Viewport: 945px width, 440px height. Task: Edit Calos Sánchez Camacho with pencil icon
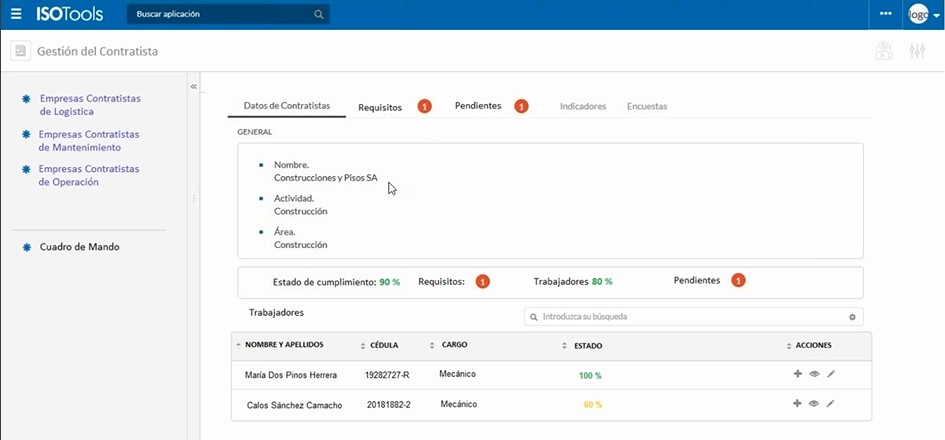click(830, 404)
